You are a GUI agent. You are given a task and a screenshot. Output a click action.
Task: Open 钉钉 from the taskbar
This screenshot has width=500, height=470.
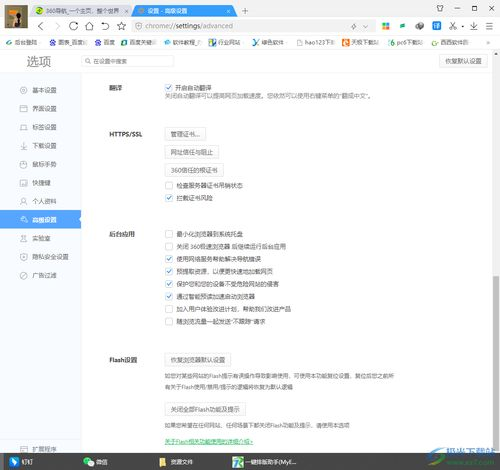tap(21, 462)
